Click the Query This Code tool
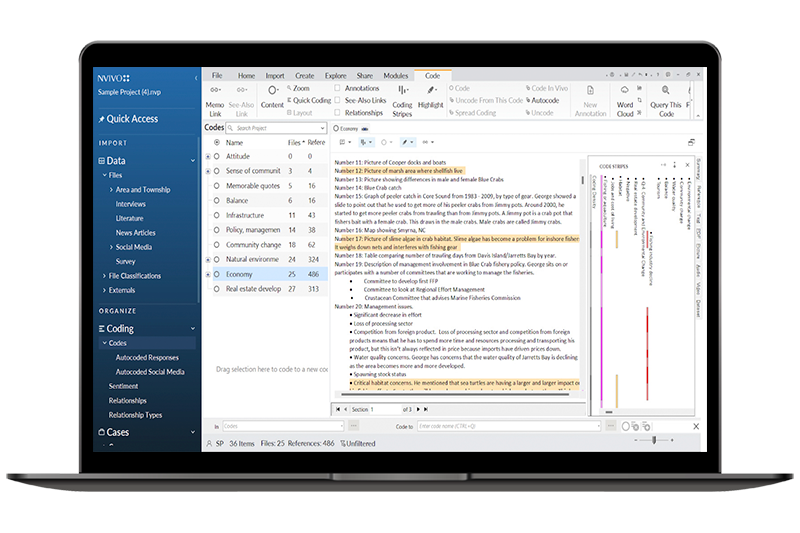Screen dimensions: 800x533 click(x=665, y=102)
